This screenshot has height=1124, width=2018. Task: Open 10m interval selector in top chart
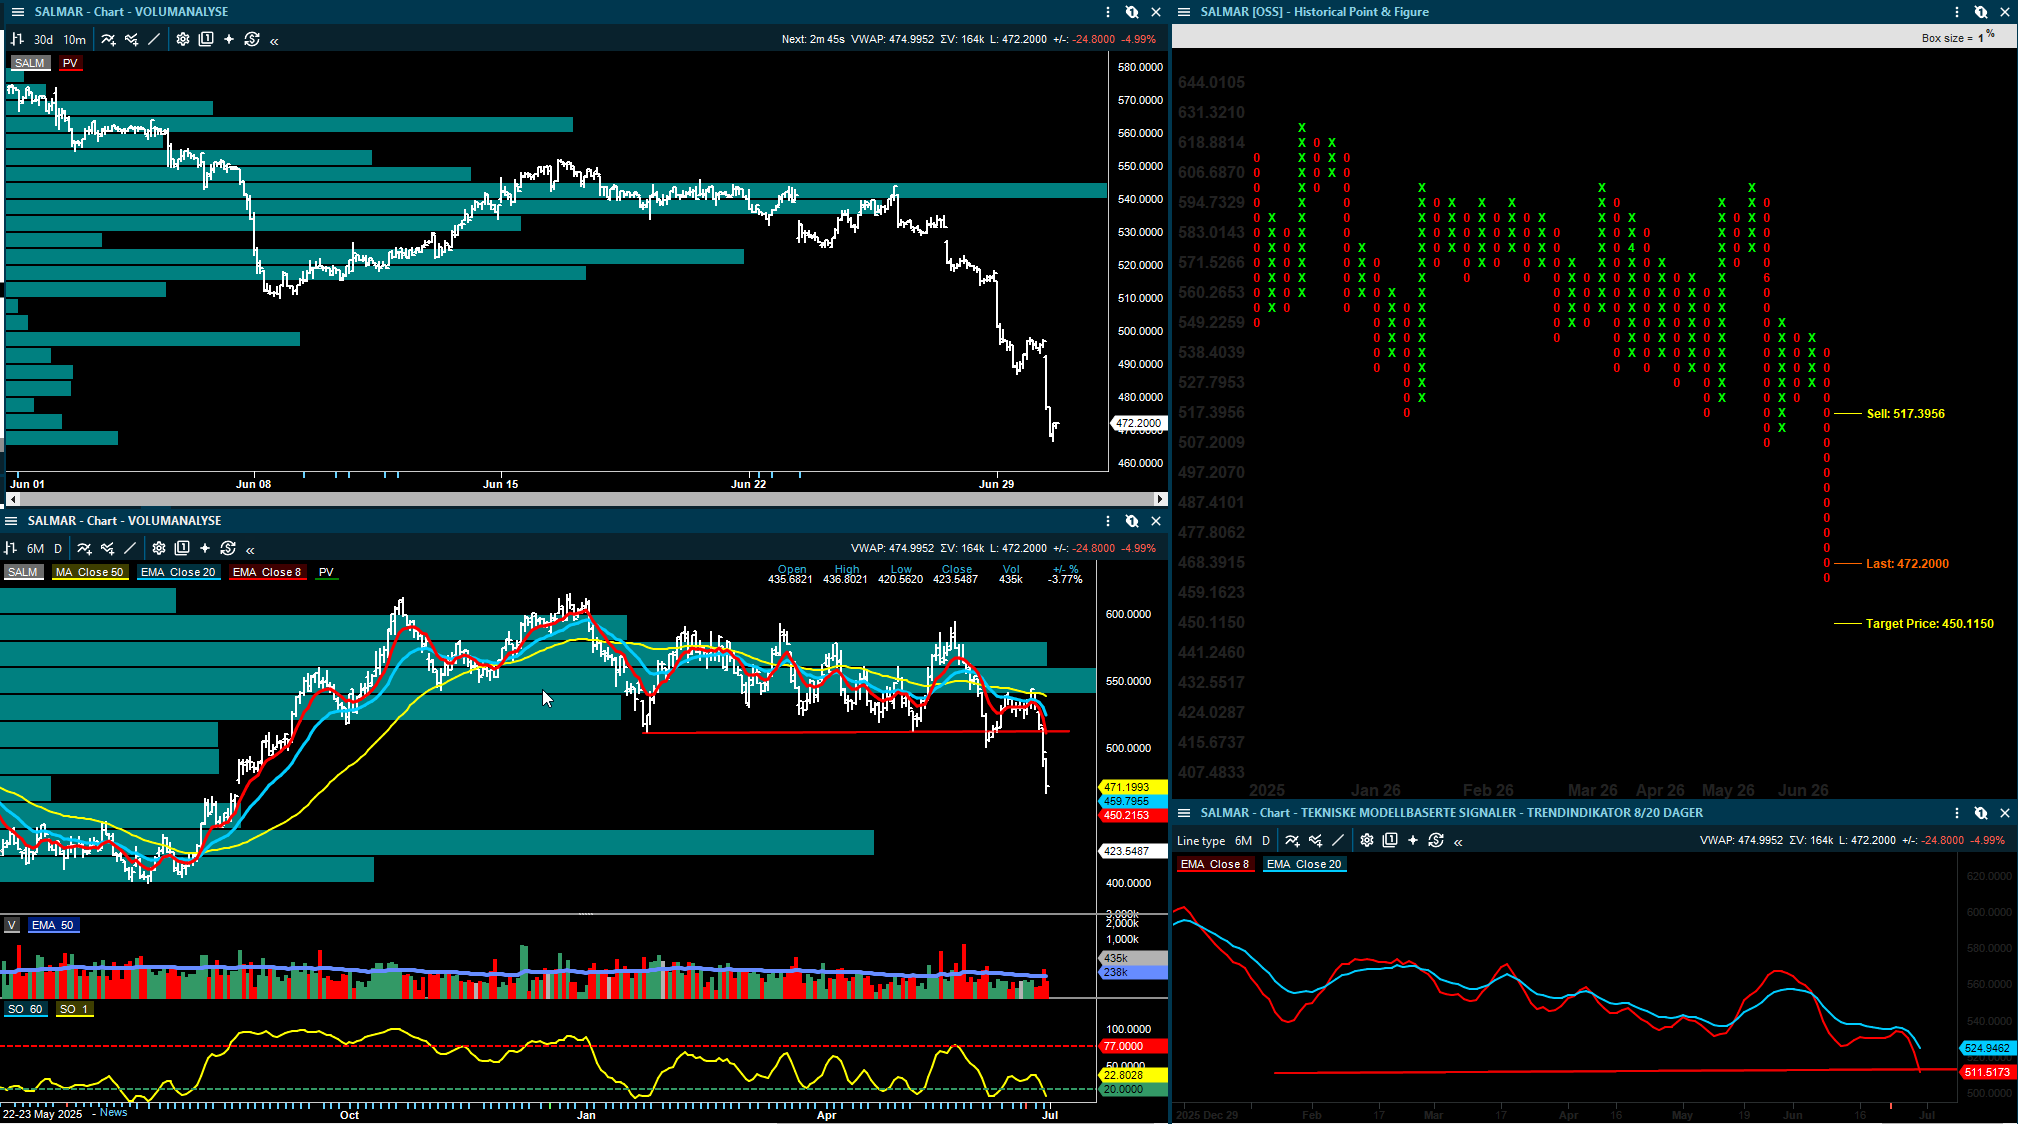[x=75, y=39]
